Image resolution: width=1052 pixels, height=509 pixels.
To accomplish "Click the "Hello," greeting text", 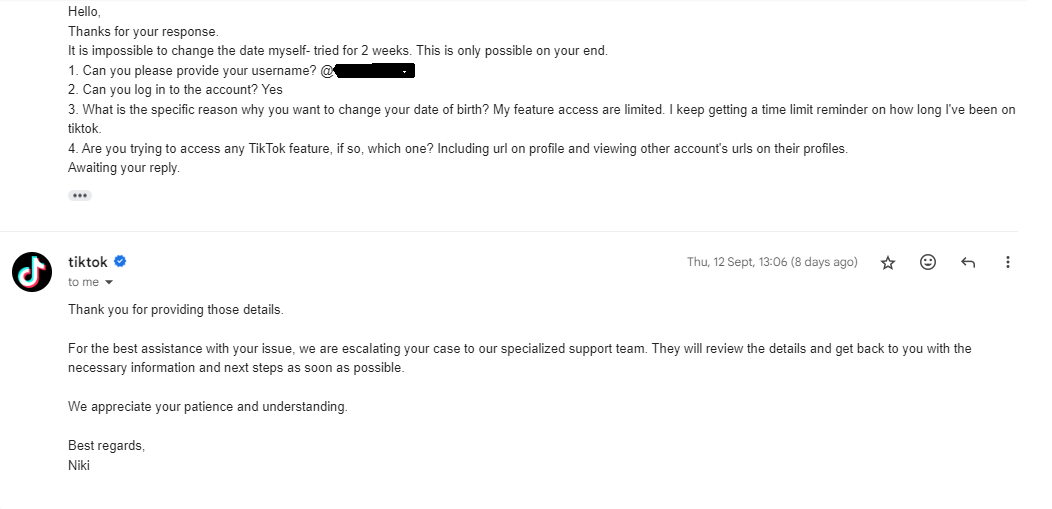I will [x=84, y=12].
